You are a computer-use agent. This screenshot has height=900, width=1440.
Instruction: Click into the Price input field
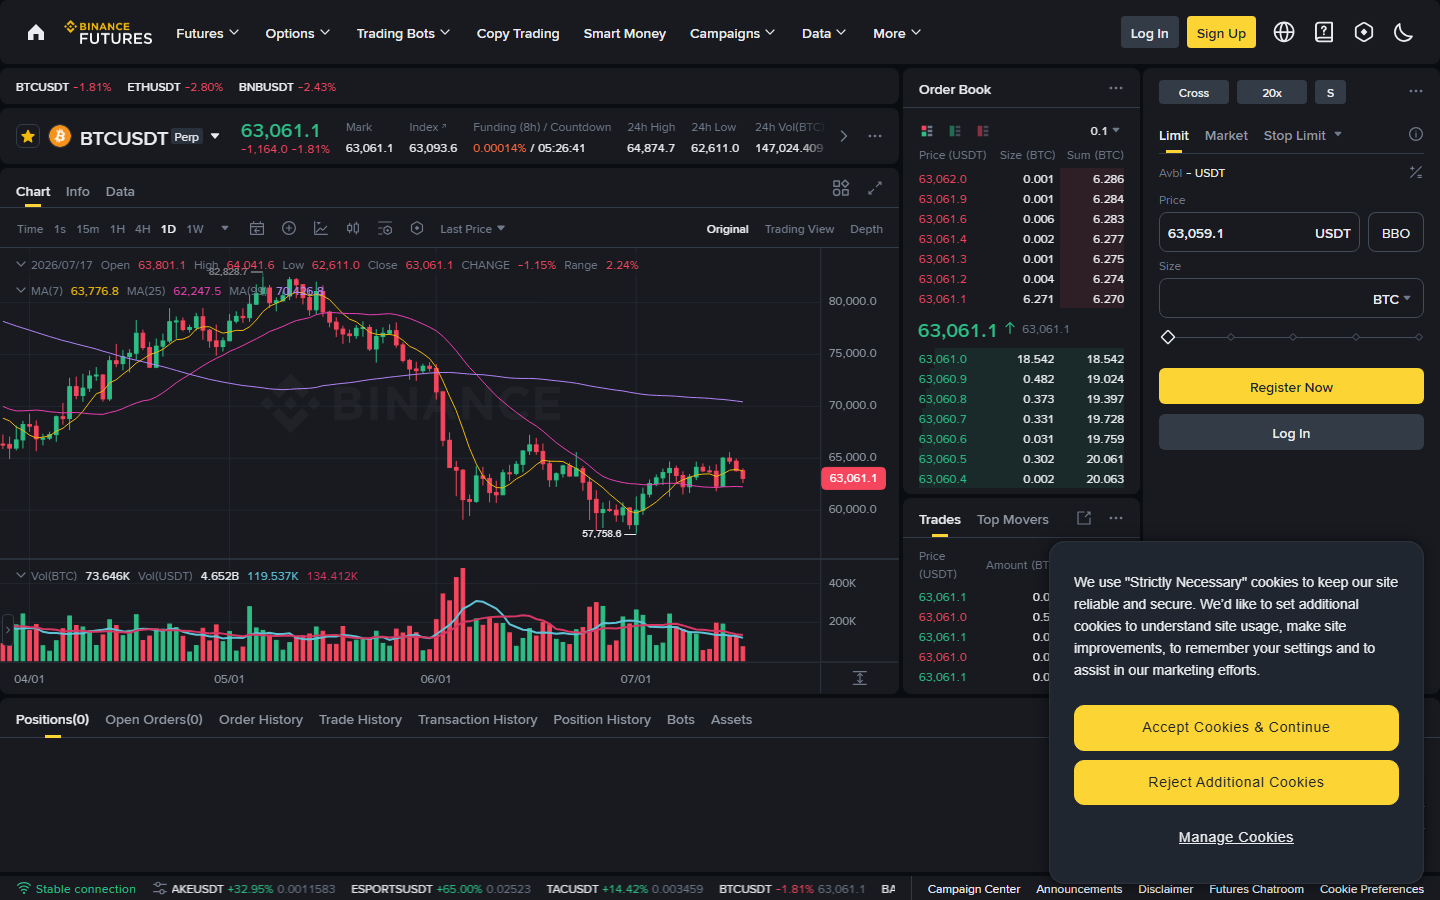pos(1259,233)
